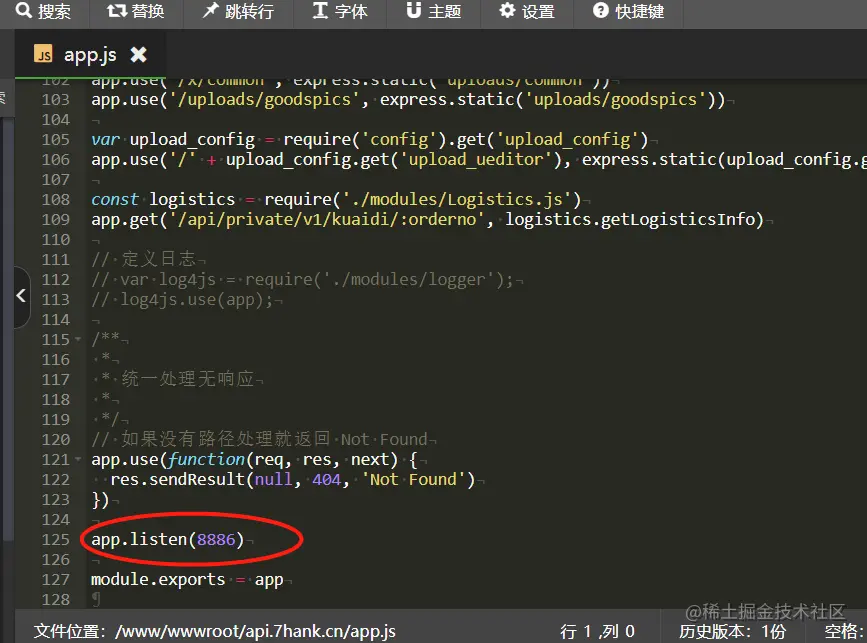Click the commented log4js.use(app) line
The image size is (867, 643).
(x=182, y=300)
